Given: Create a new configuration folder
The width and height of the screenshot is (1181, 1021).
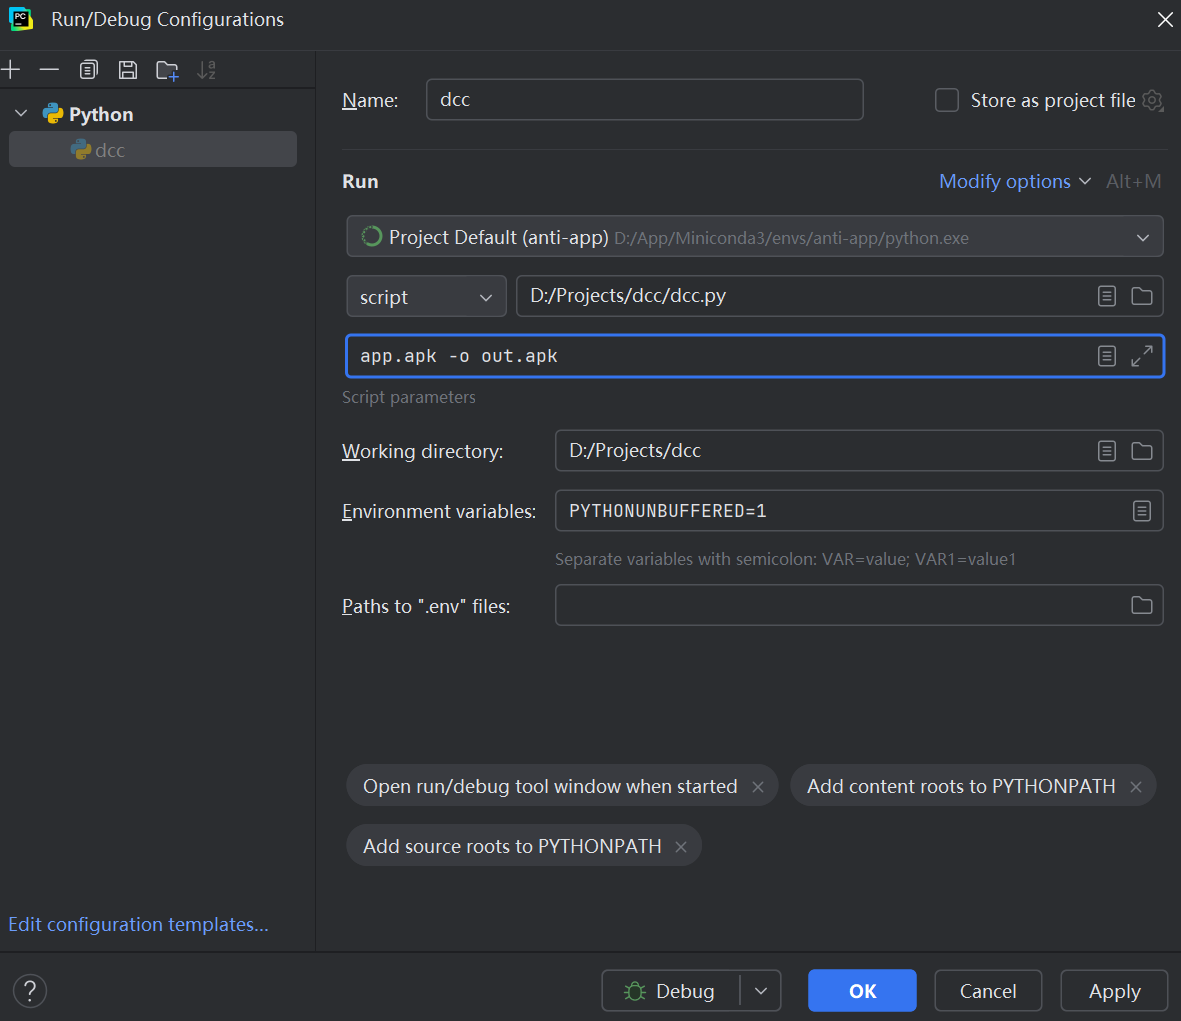Looking at the screenshot, I should pos(167,71).
